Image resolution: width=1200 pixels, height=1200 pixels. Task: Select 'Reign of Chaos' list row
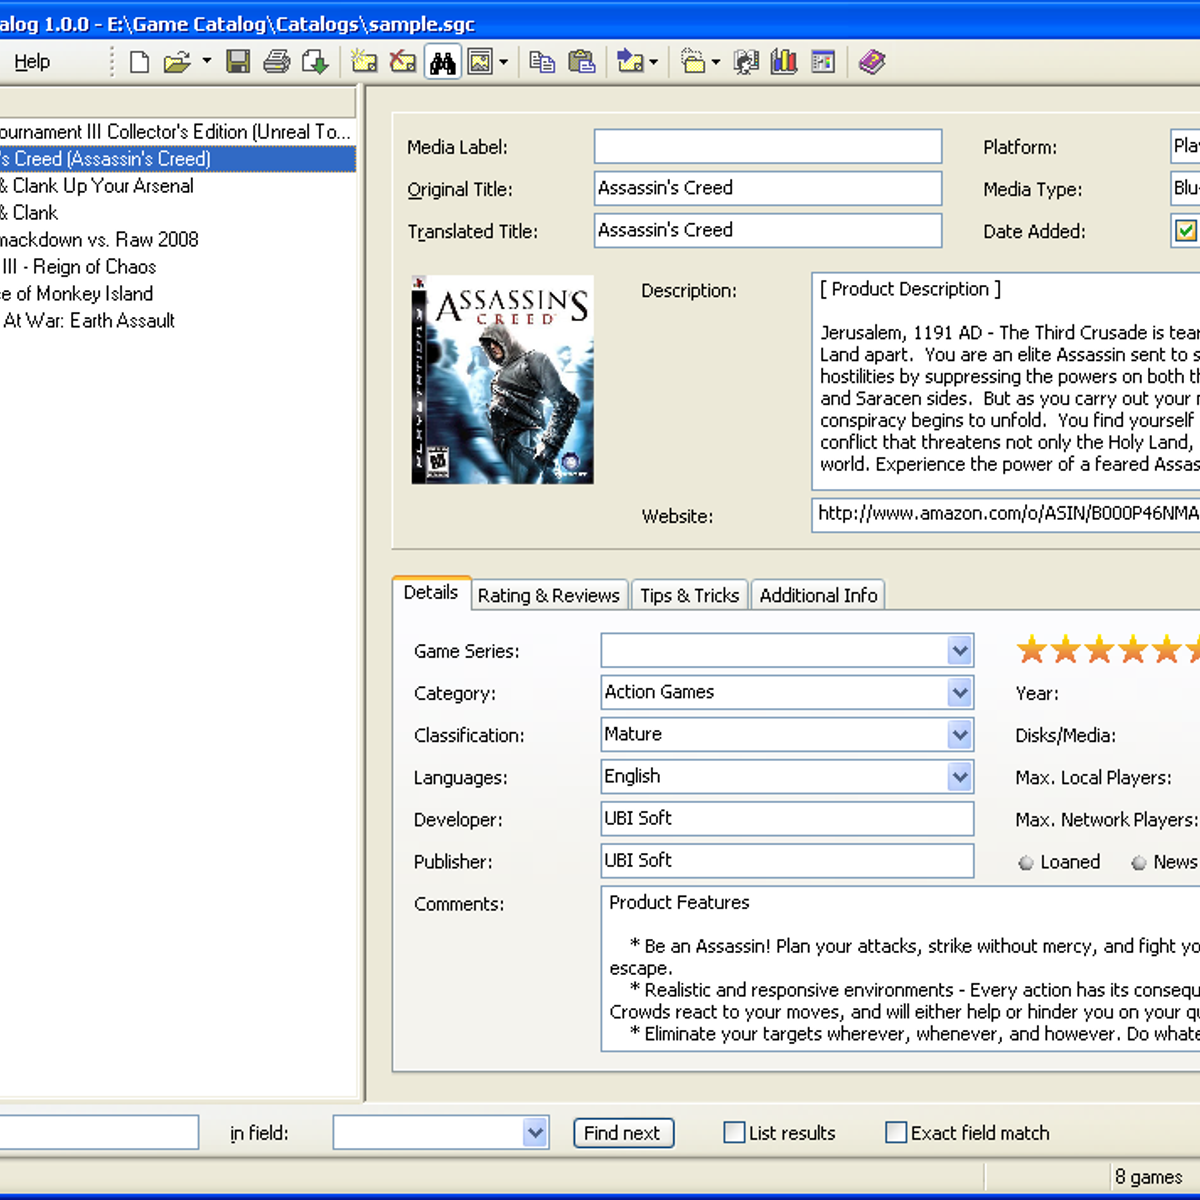(x=177, y=267)
